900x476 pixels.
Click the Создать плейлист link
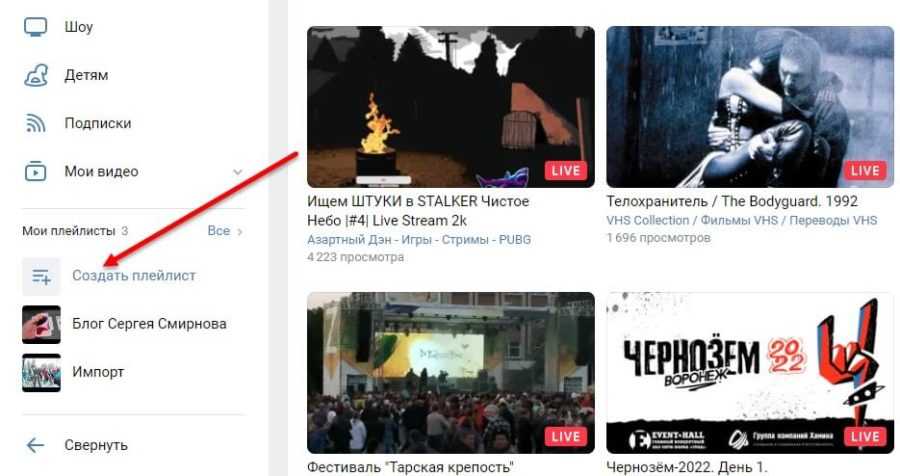click(x=134, y=276)
